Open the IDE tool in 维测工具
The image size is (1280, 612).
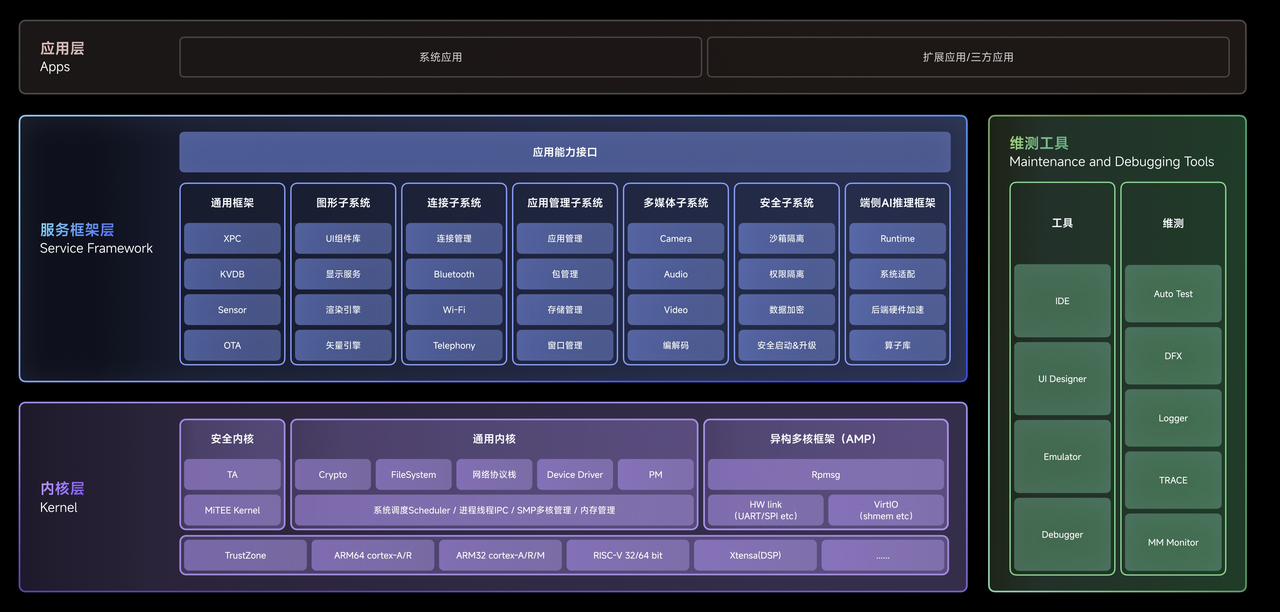pyautogui.click(x=1061, y=300)
